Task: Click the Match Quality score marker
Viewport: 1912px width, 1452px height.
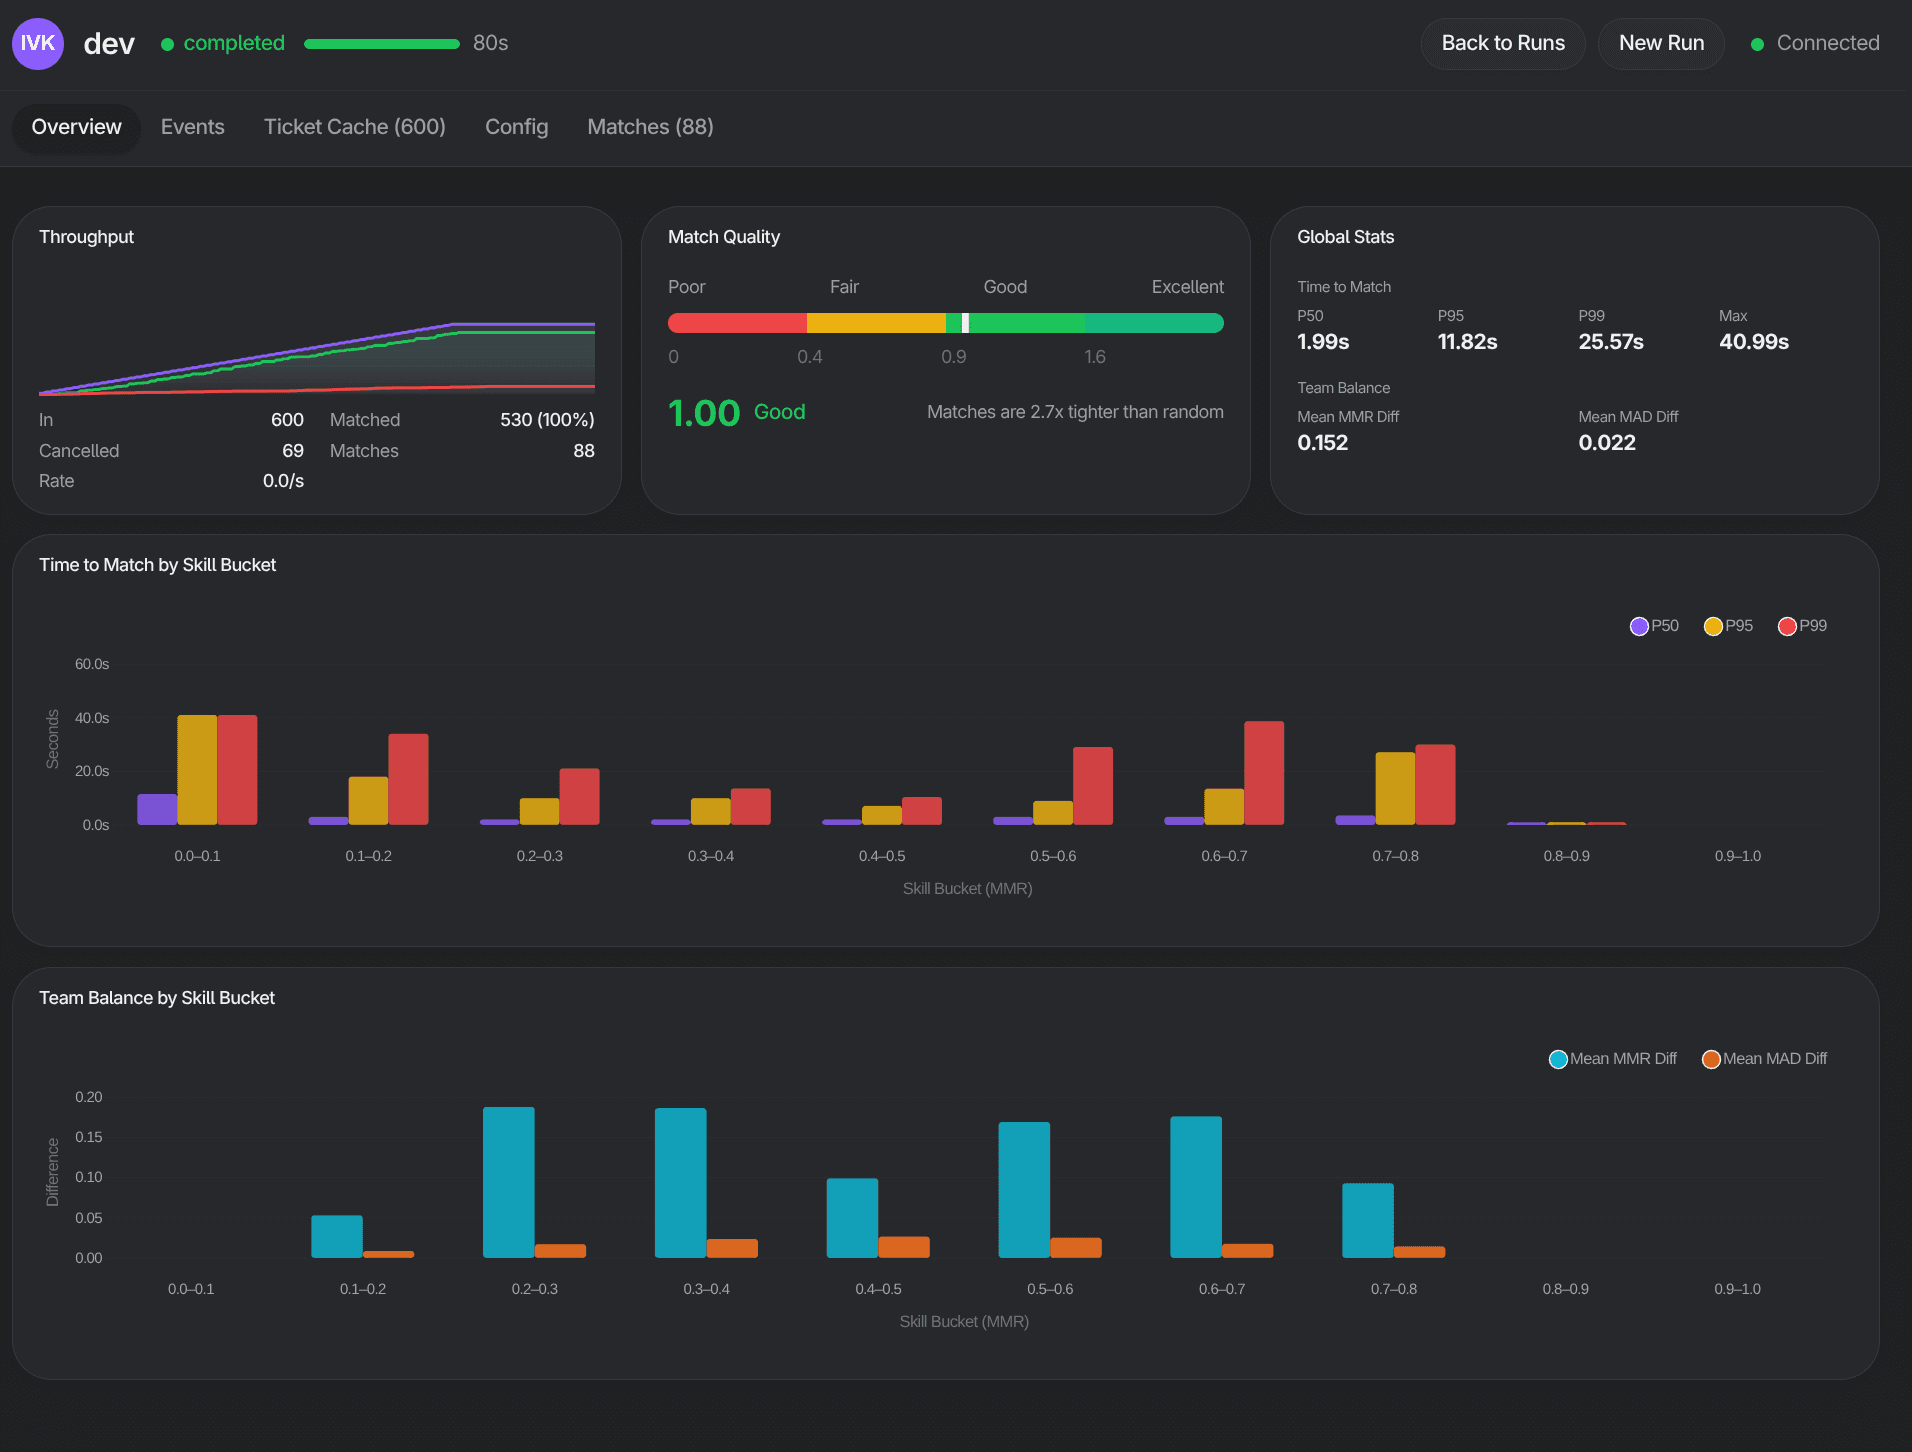Action: coord(965,323)
